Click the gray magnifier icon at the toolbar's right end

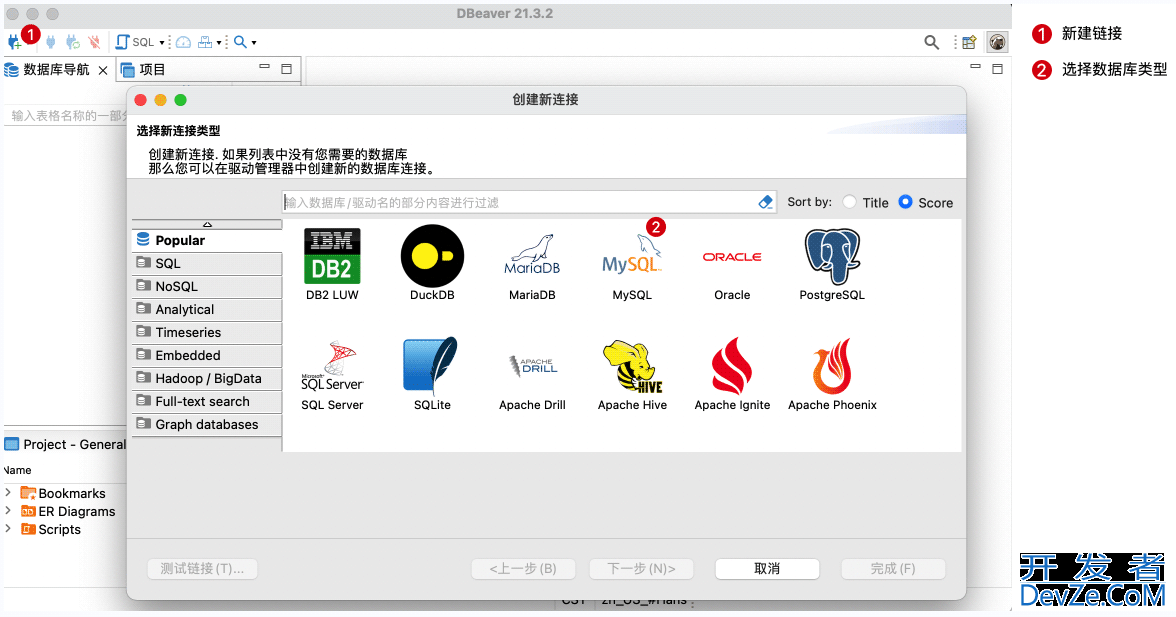tap(931, 42)
